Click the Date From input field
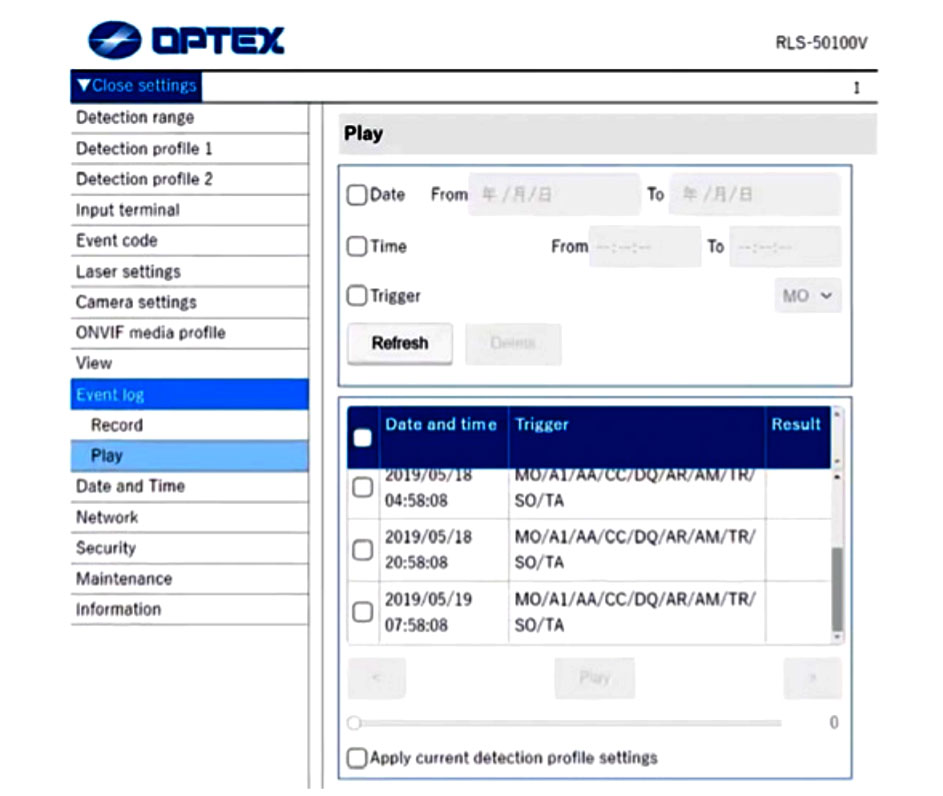Screen dimensions: 943x796 pyautogui.click(x=554, y=195)
